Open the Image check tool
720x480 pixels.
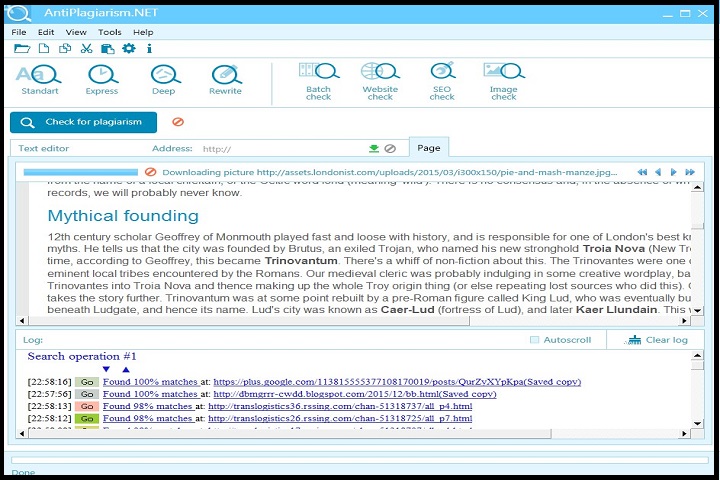pyautogui.click(x=503, y=80)
